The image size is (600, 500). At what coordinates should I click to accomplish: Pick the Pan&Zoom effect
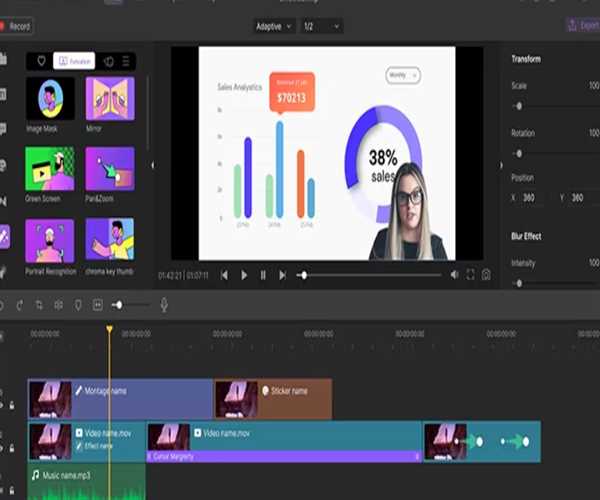coord(109,168)
